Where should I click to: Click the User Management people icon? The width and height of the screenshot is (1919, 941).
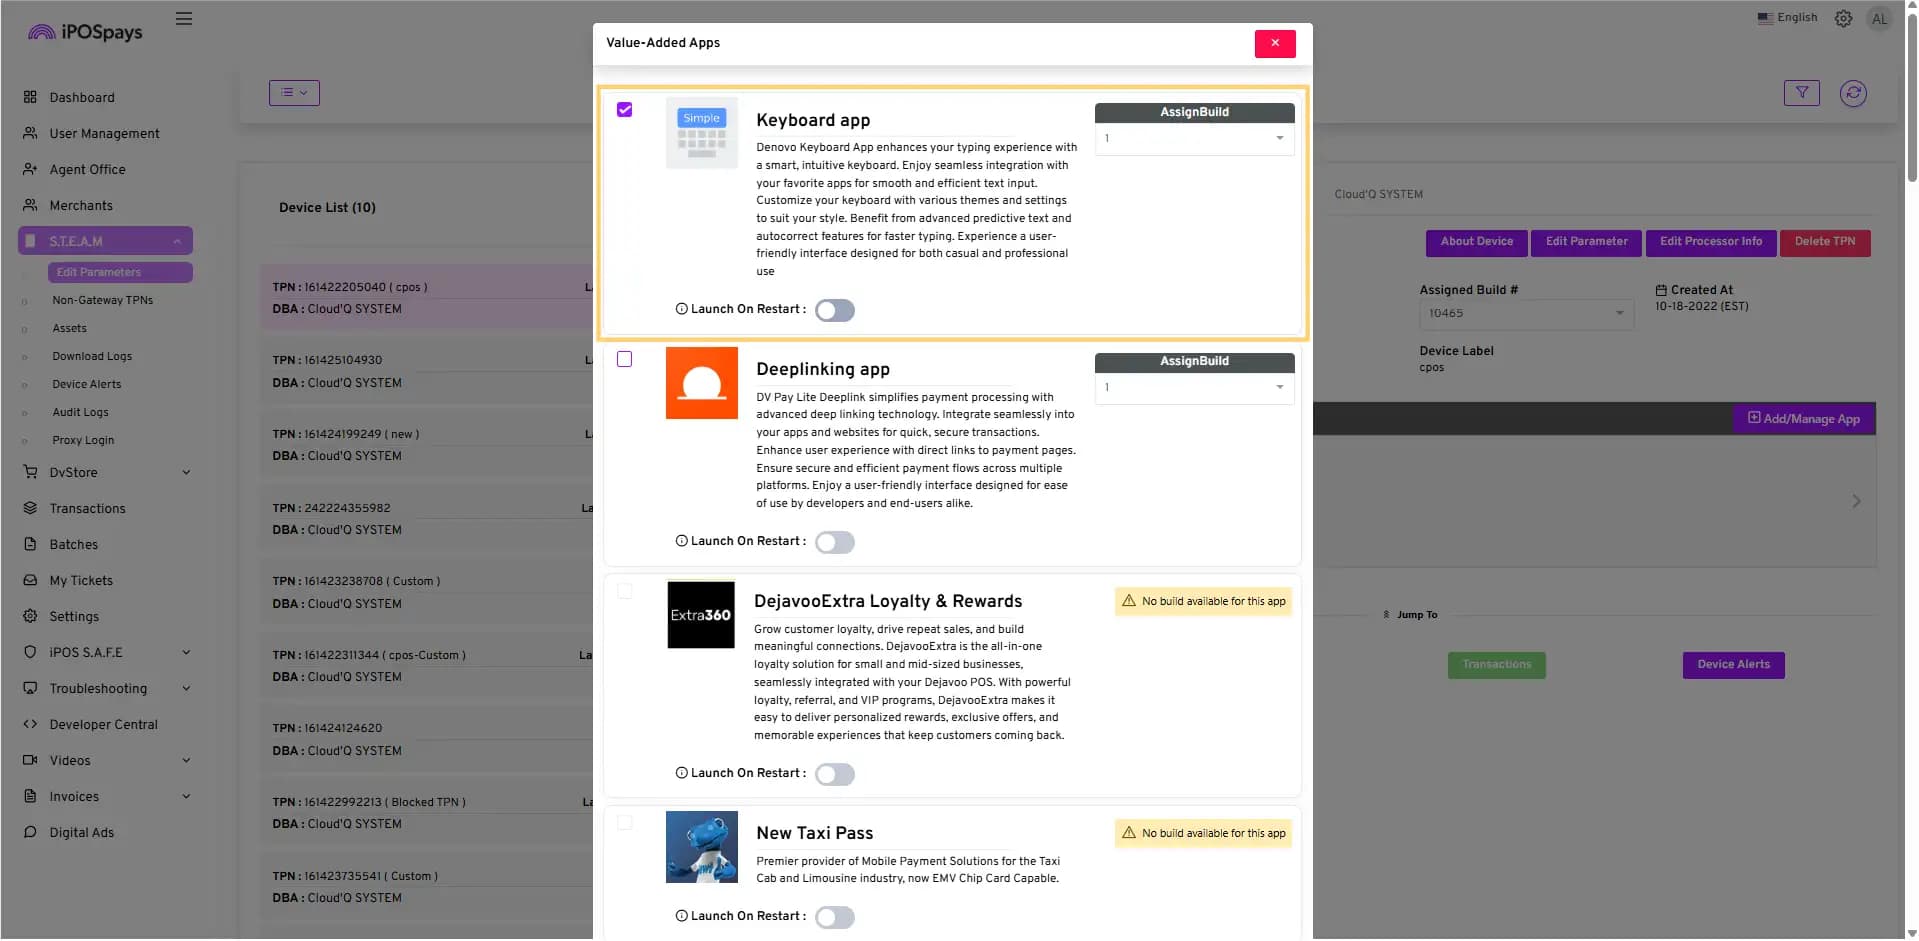tap(30, 133)
